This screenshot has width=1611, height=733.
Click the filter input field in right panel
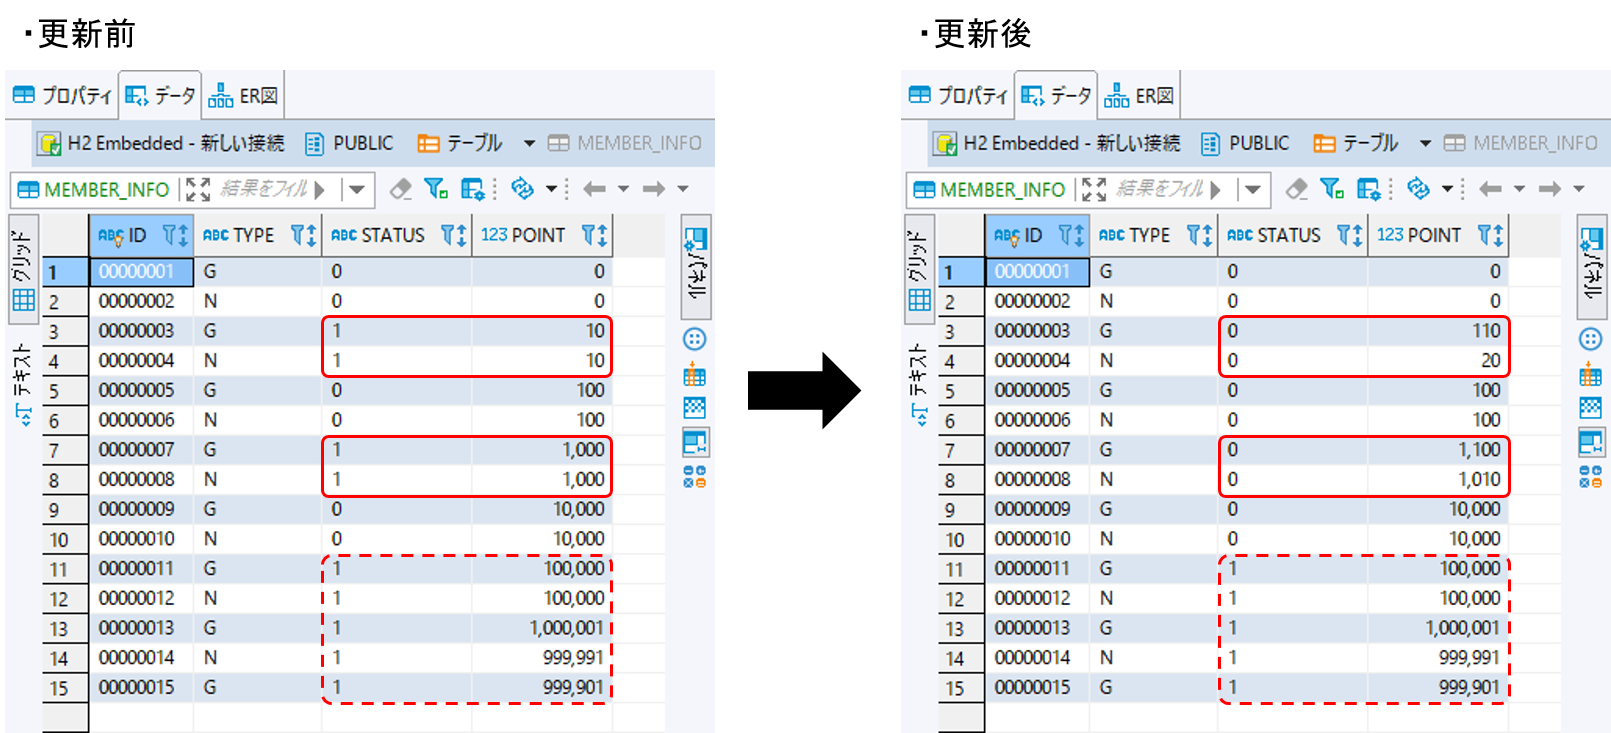point(1160,188)
